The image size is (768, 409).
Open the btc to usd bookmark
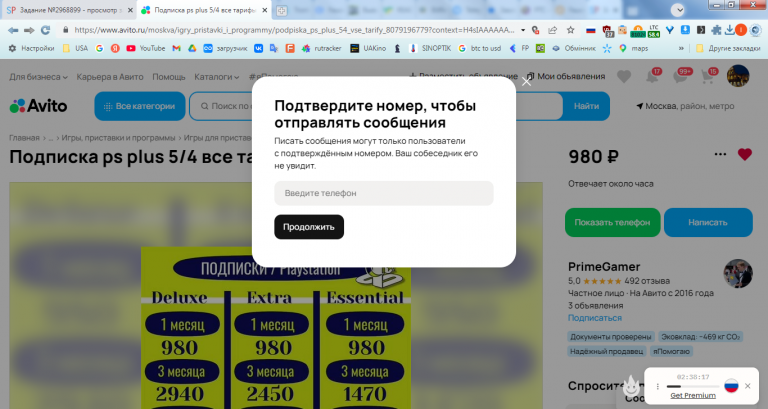coord(480,48)
